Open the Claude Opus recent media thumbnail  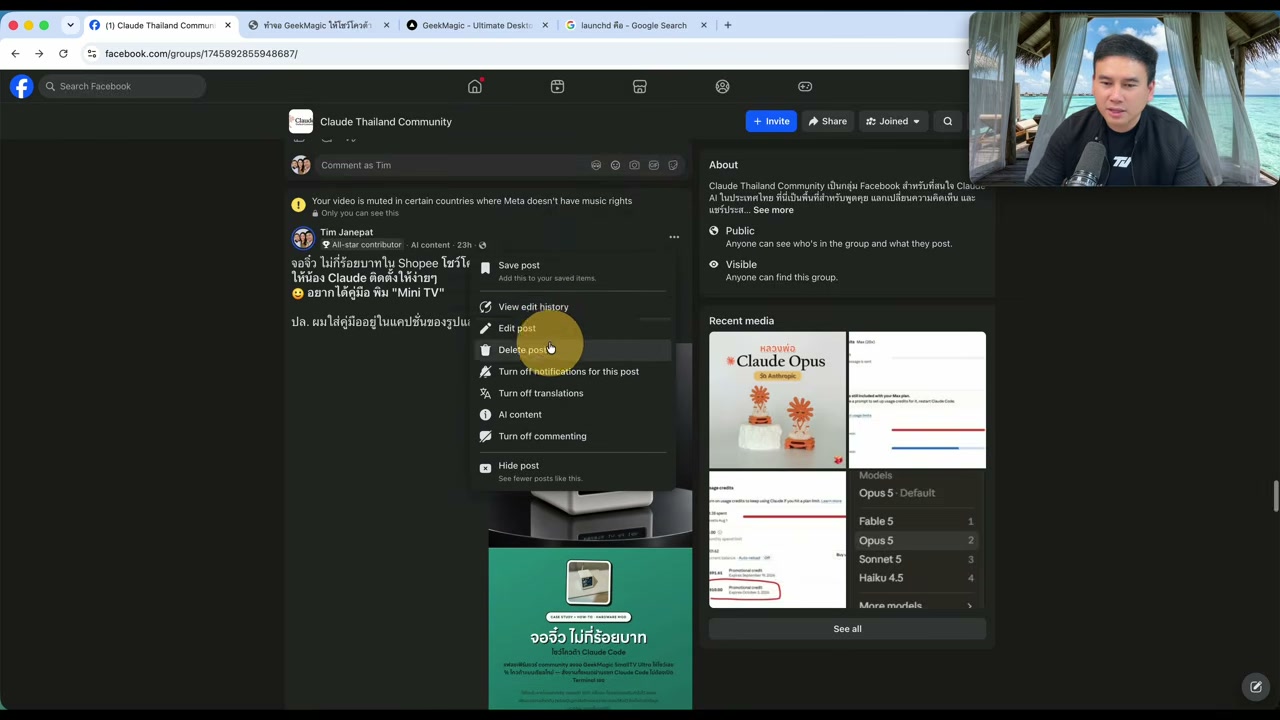[777, 400]
